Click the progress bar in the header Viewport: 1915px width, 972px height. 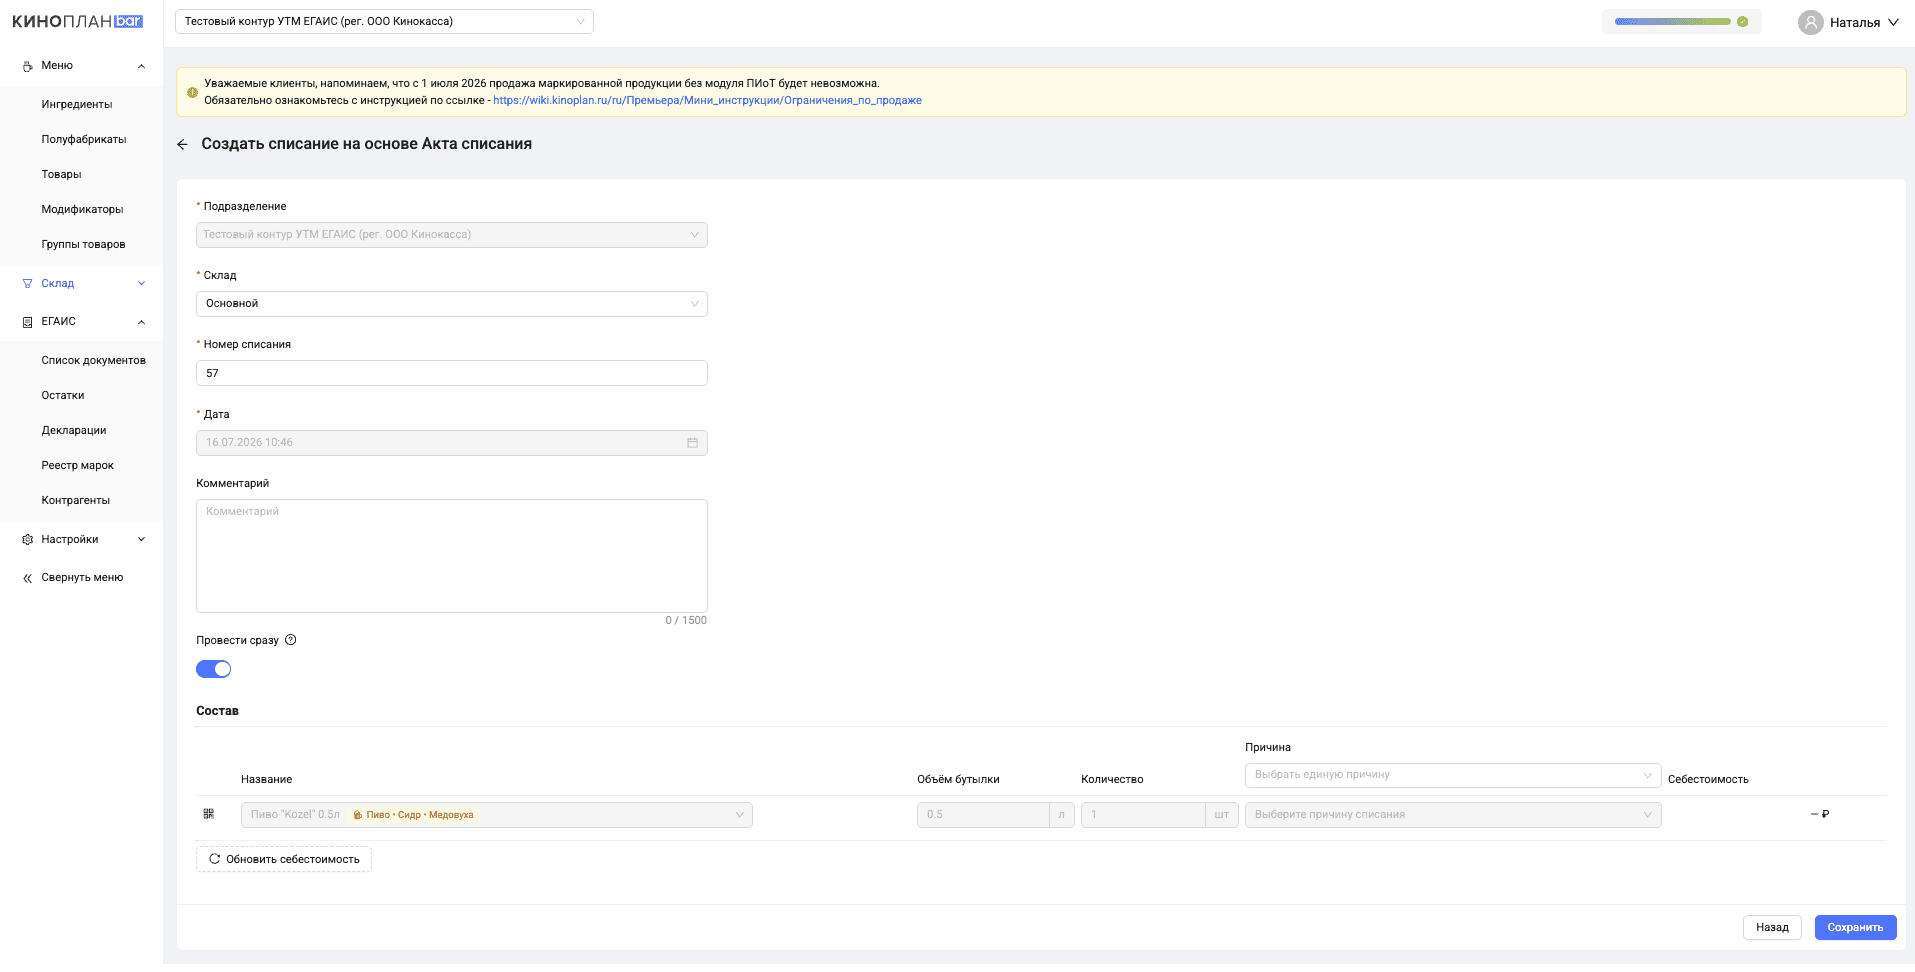point(1672,21)
